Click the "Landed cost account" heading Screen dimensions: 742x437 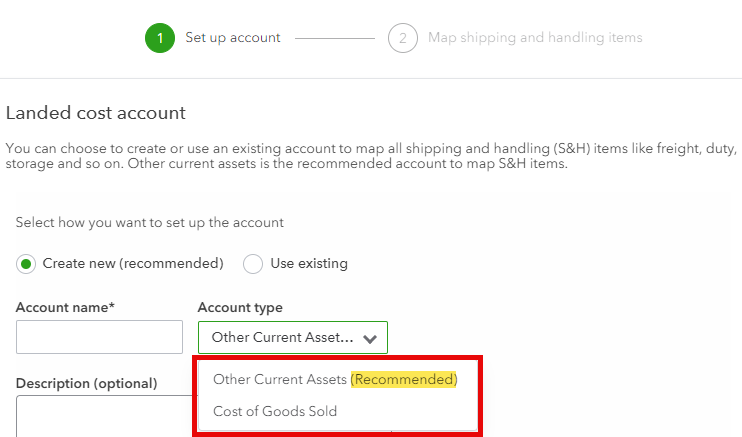click(x=96, y=114)
